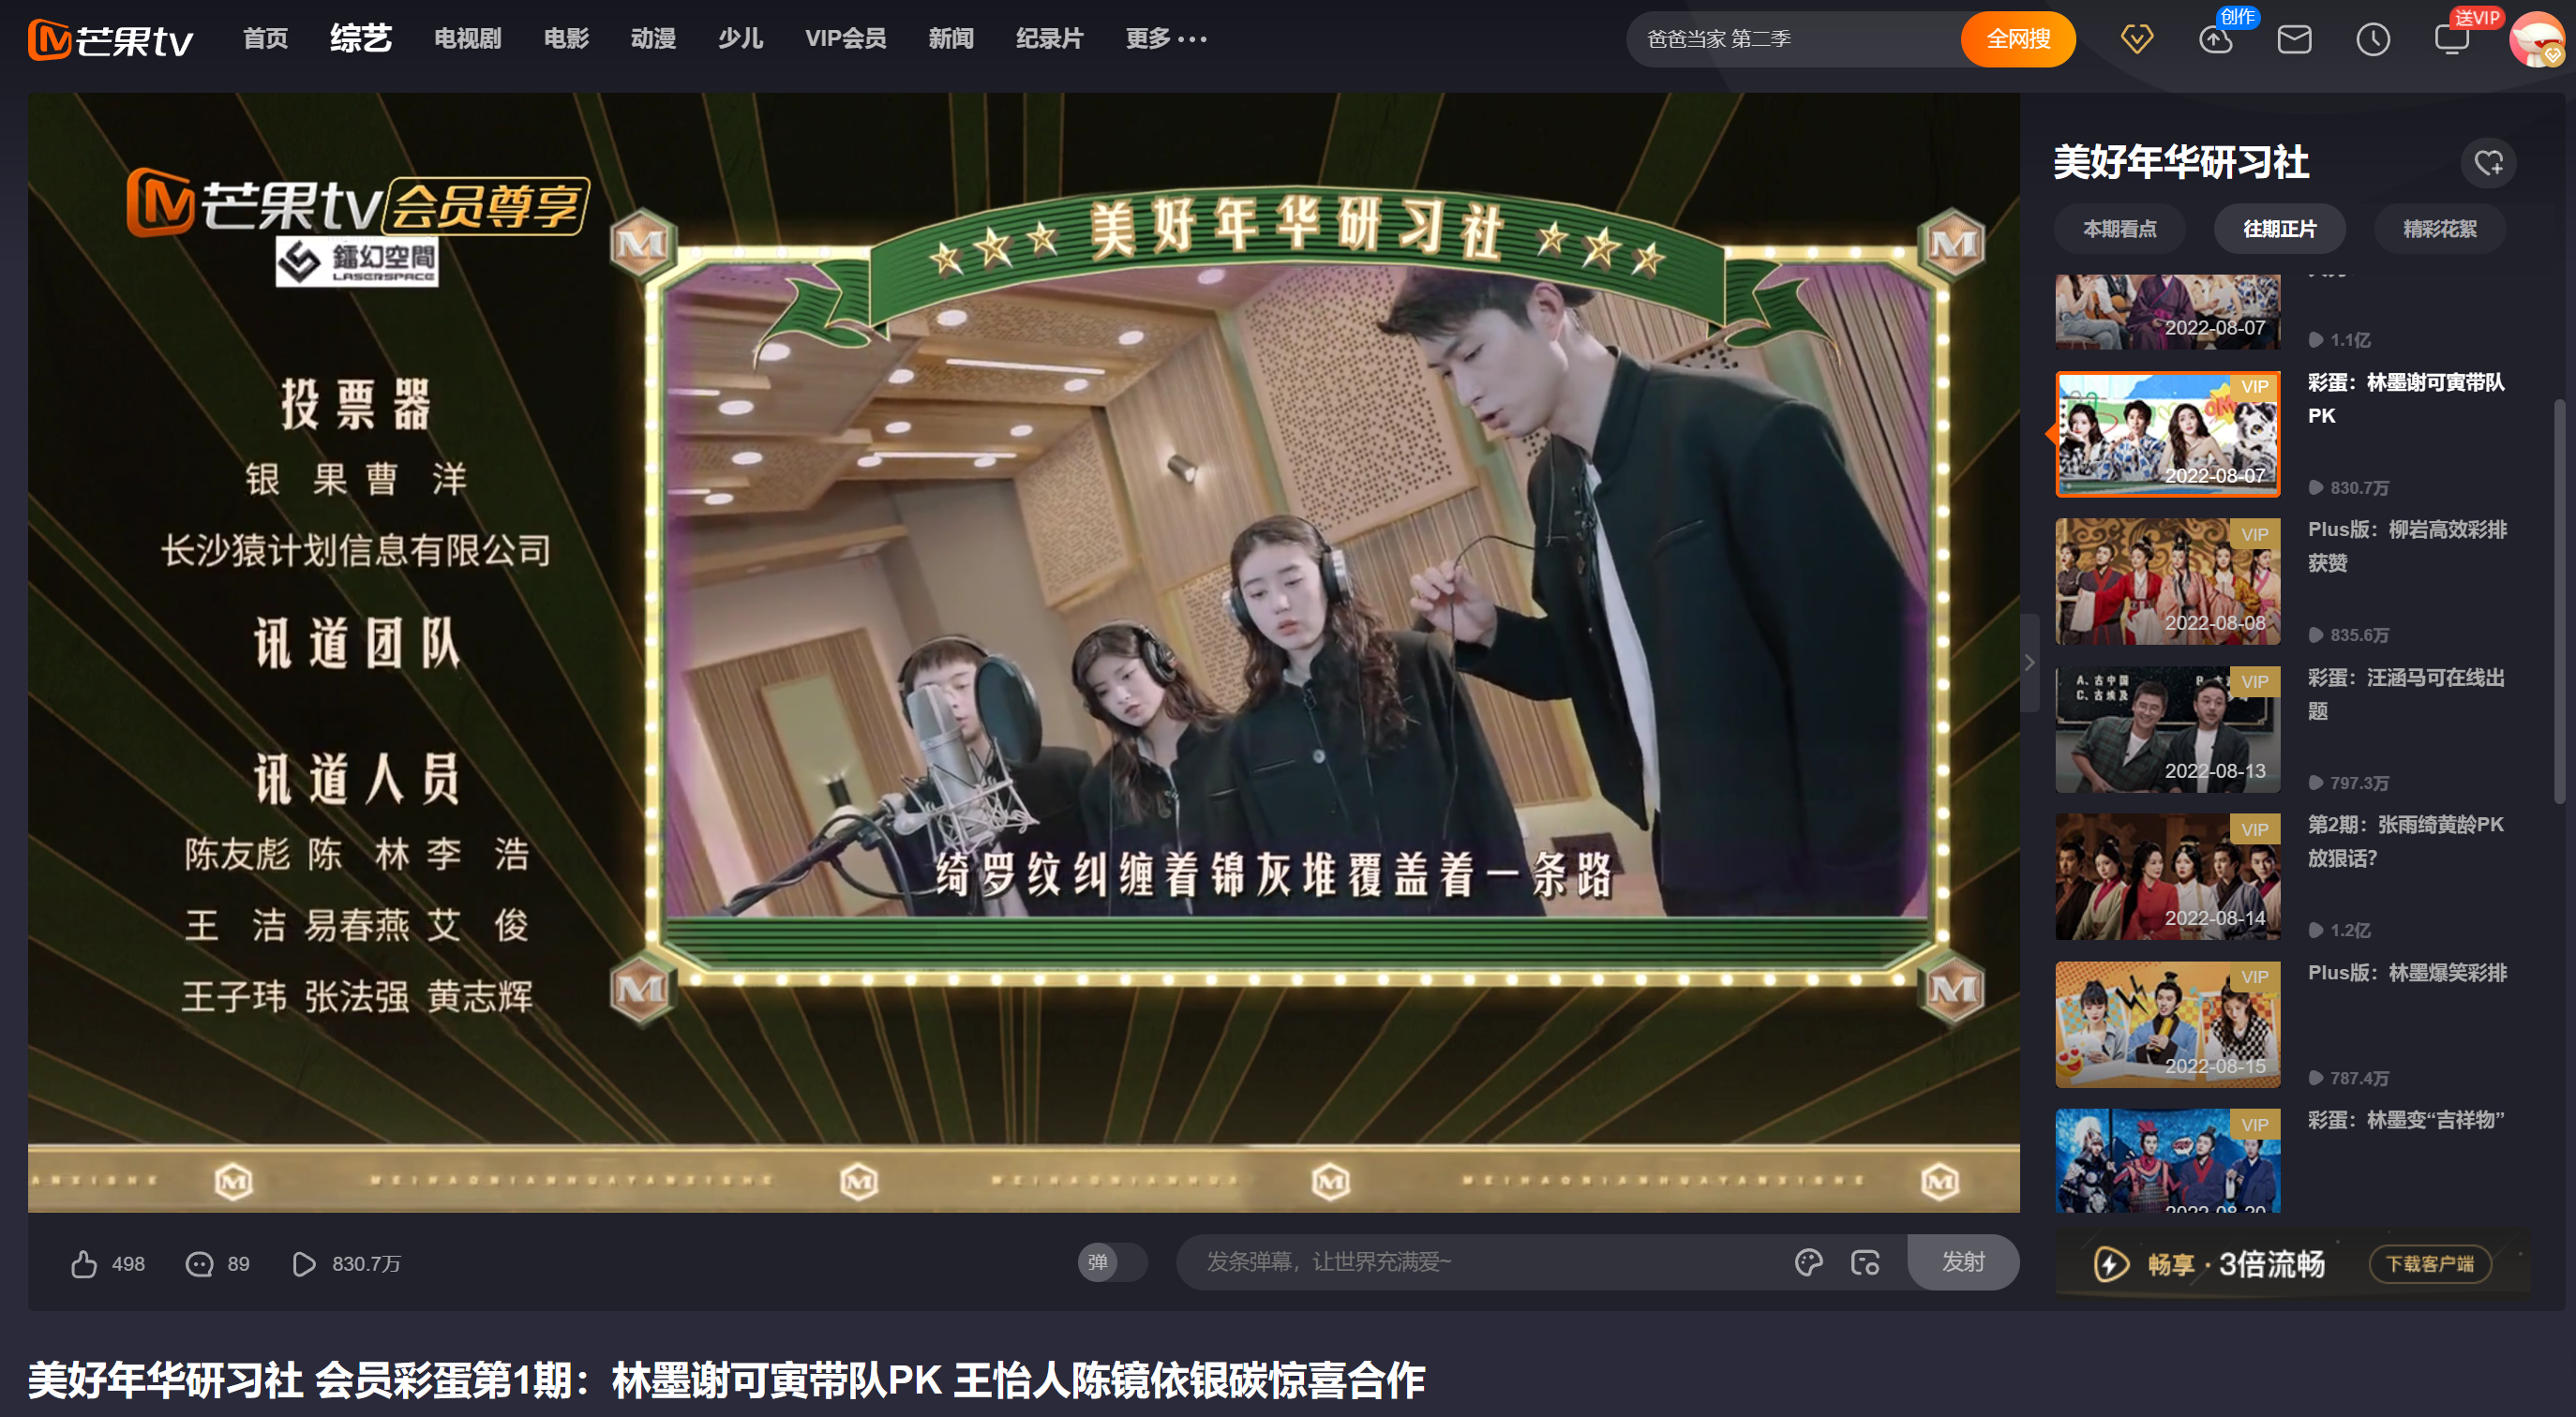The image size is (2576, 1417).
Task: Favorite the show with heart-plus icon
Action: click(2488, 163)
